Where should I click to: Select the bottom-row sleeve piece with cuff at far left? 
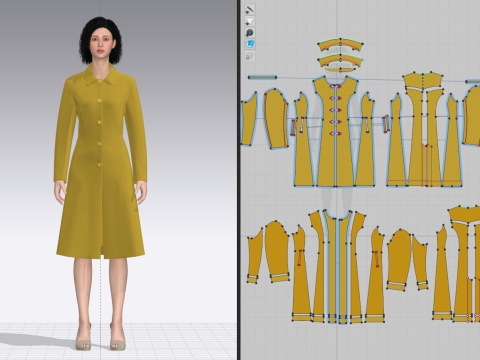tap(254, 256)
